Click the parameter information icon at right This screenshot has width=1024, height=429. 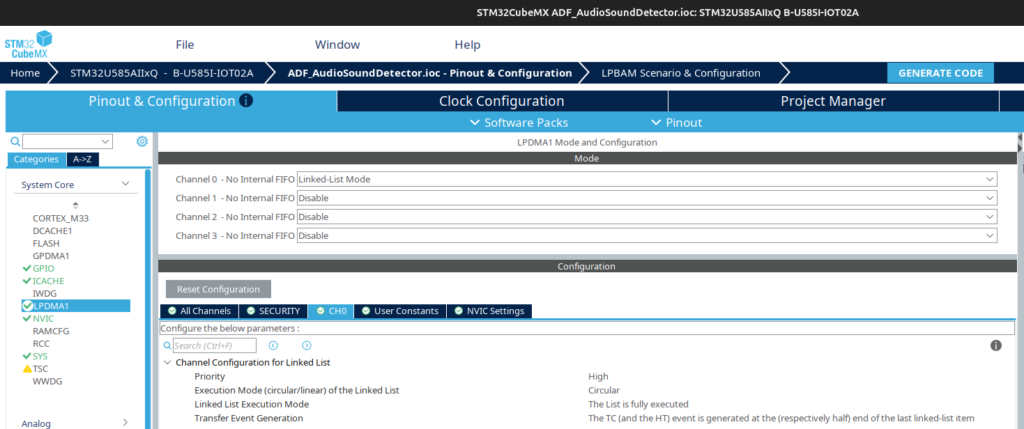(996, 345)
